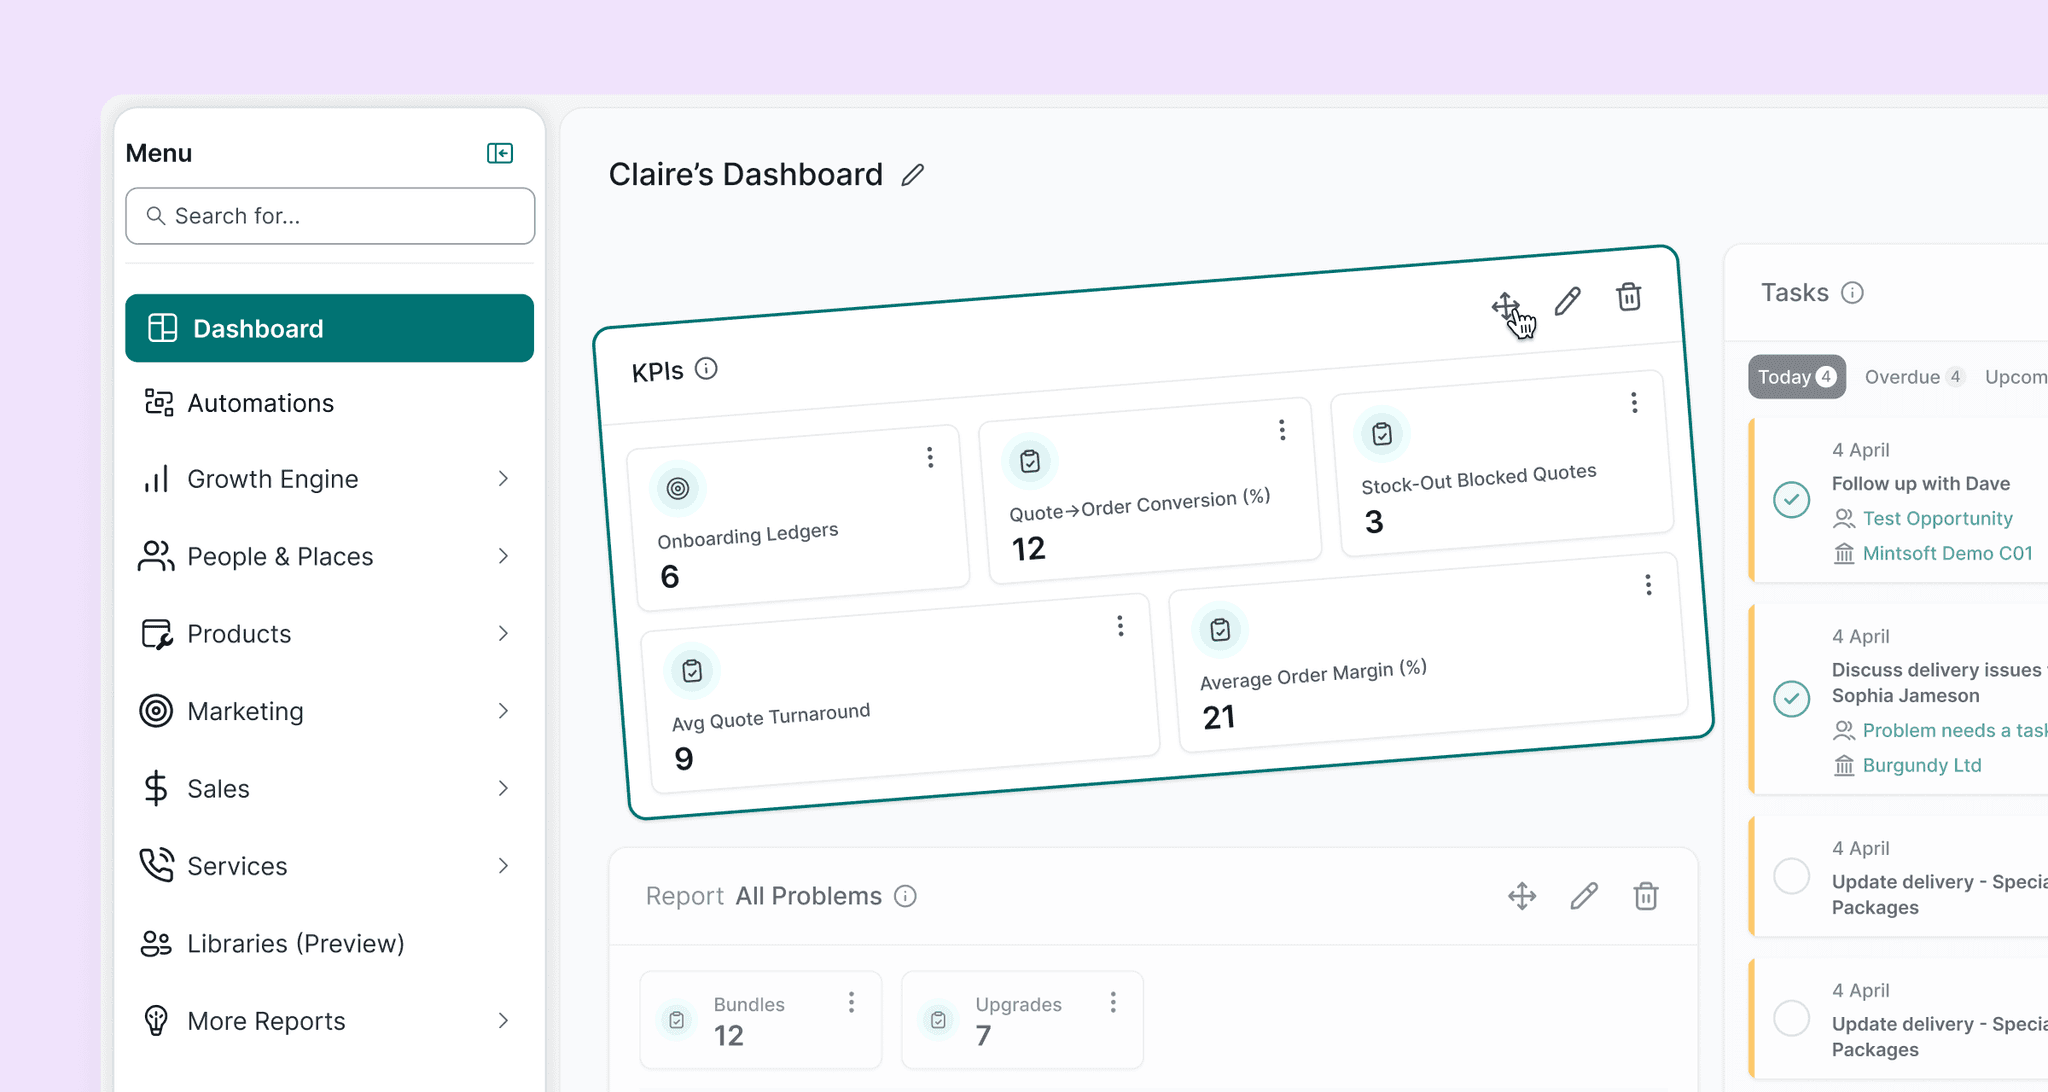The height and width of the screenshot is (1092, 2048).
Task: Click Average Order Margin clipboard icon
Action: pos(1220,630)
